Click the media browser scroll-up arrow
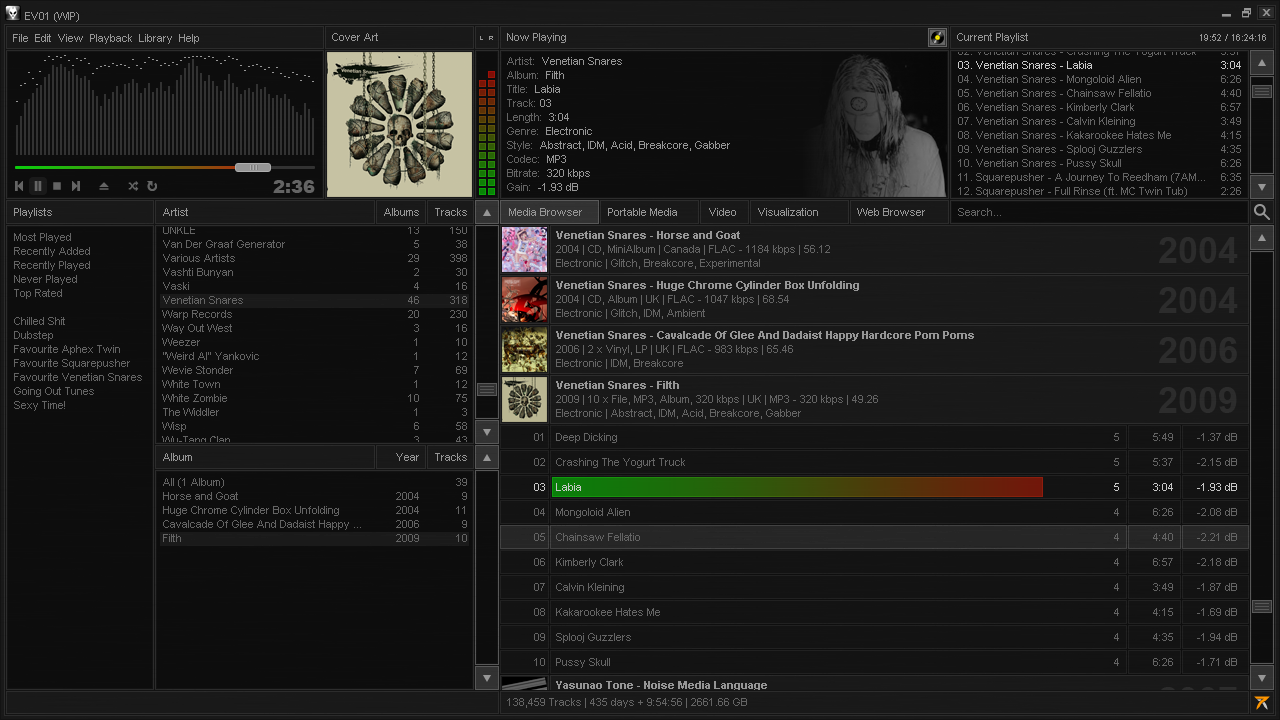Viewport: 1280px width, 720px height. pos(1262,238)
